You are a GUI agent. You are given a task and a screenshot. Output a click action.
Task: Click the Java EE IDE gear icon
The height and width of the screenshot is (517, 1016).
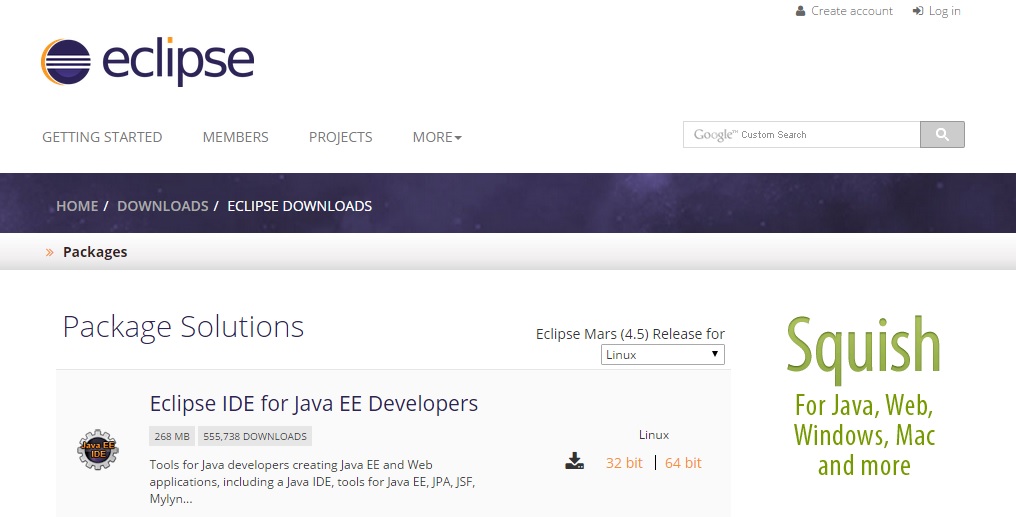coord(98,450)
